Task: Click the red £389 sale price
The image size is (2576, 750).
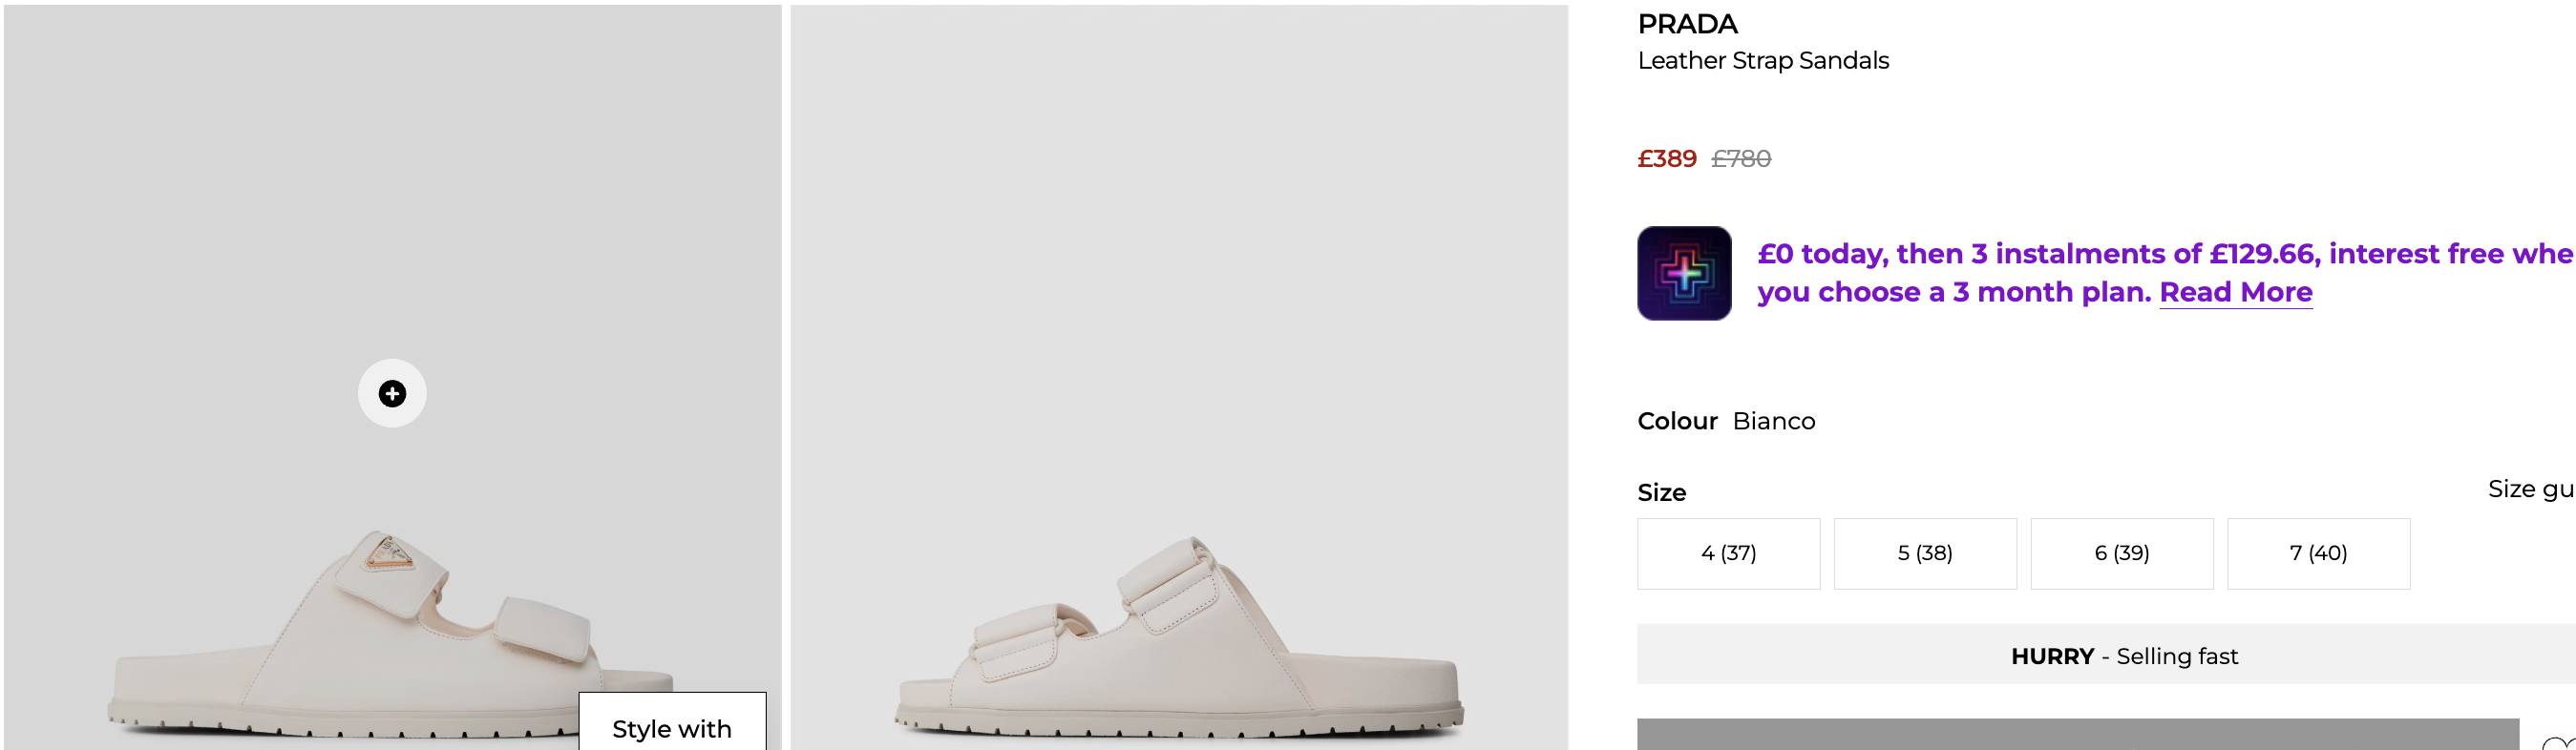Action: point(1666,159)
